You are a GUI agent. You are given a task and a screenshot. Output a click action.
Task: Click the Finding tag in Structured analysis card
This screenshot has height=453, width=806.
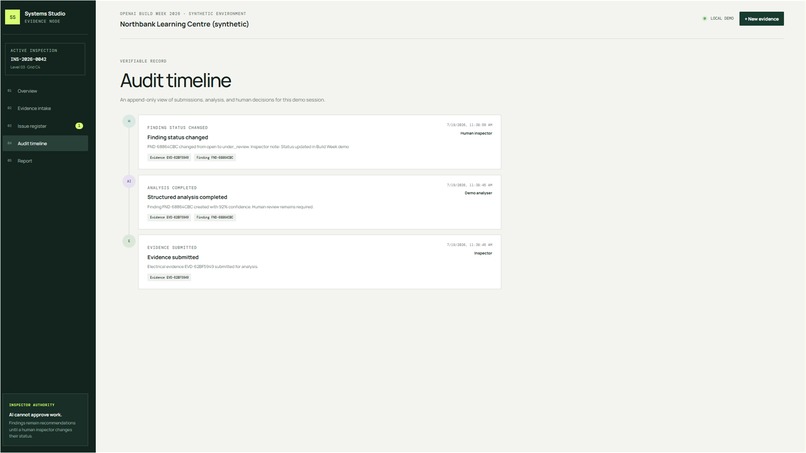(215, 218)
